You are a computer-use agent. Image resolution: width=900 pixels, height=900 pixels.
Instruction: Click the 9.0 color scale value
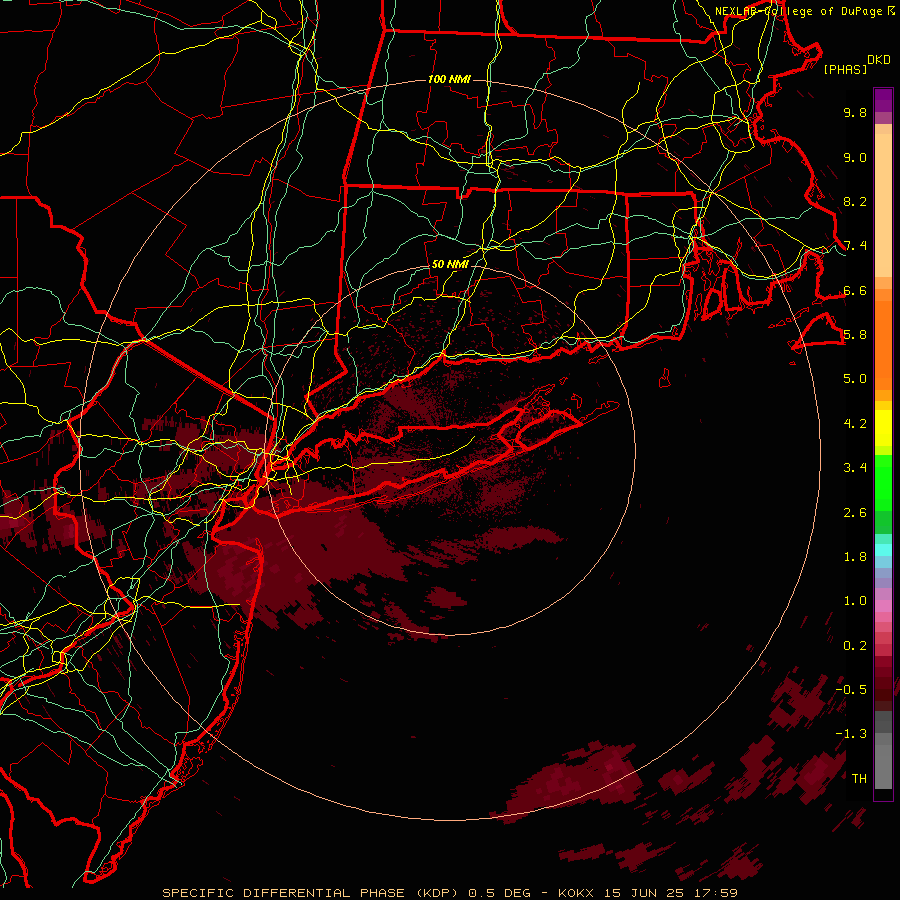[x=855, y=157]
